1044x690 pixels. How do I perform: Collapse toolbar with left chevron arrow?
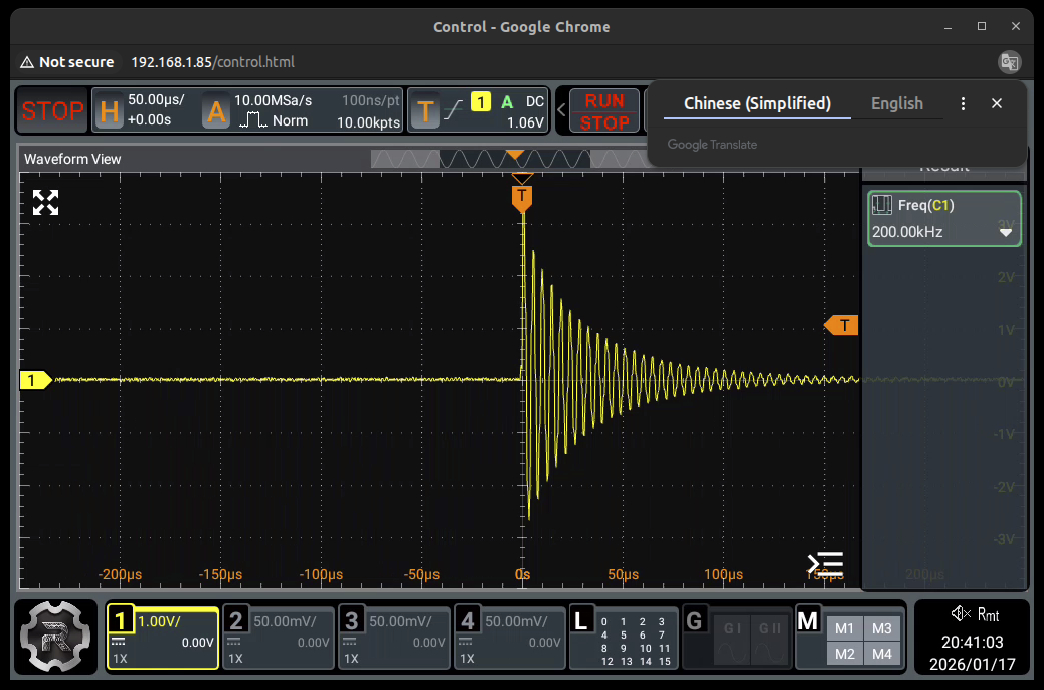562,110
